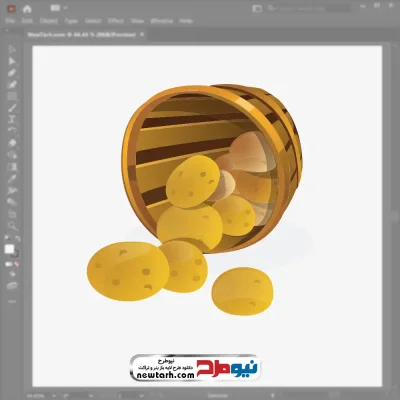The height and width of the screenshot is (400, 400).
Task: Open the View menu
Action: coord(137,21)
